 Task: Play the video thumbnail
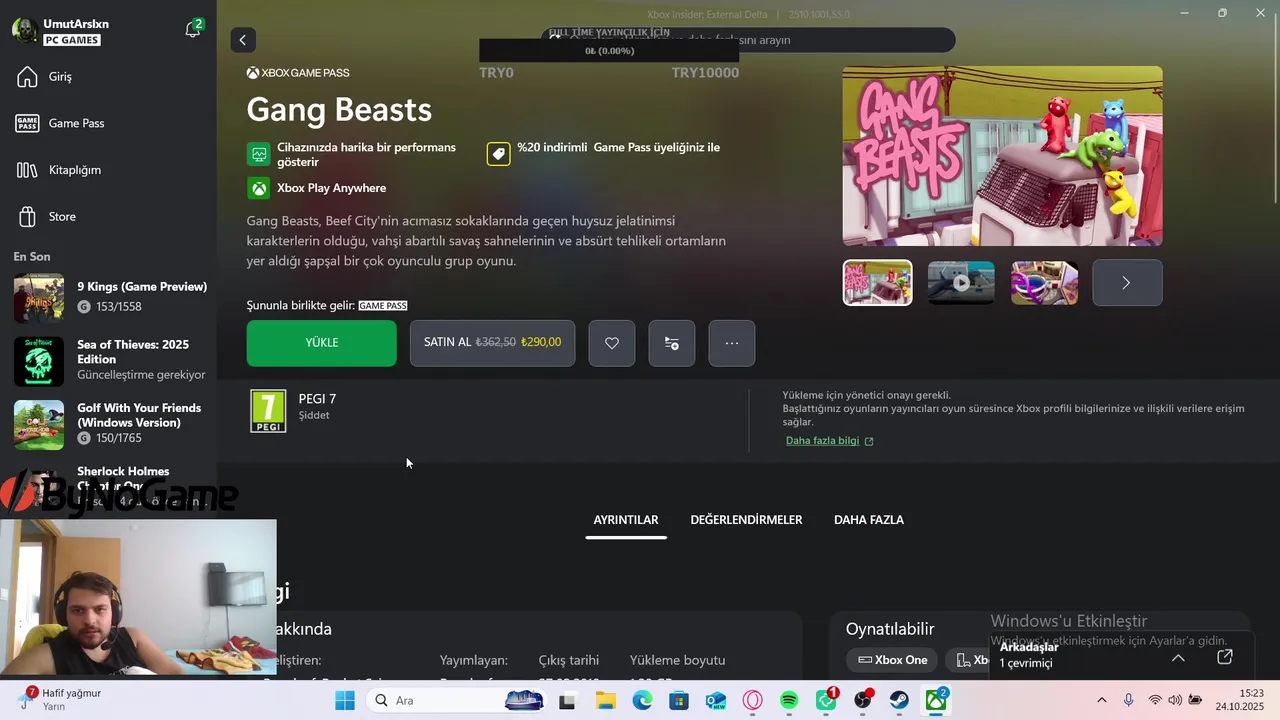pos(961,283)
